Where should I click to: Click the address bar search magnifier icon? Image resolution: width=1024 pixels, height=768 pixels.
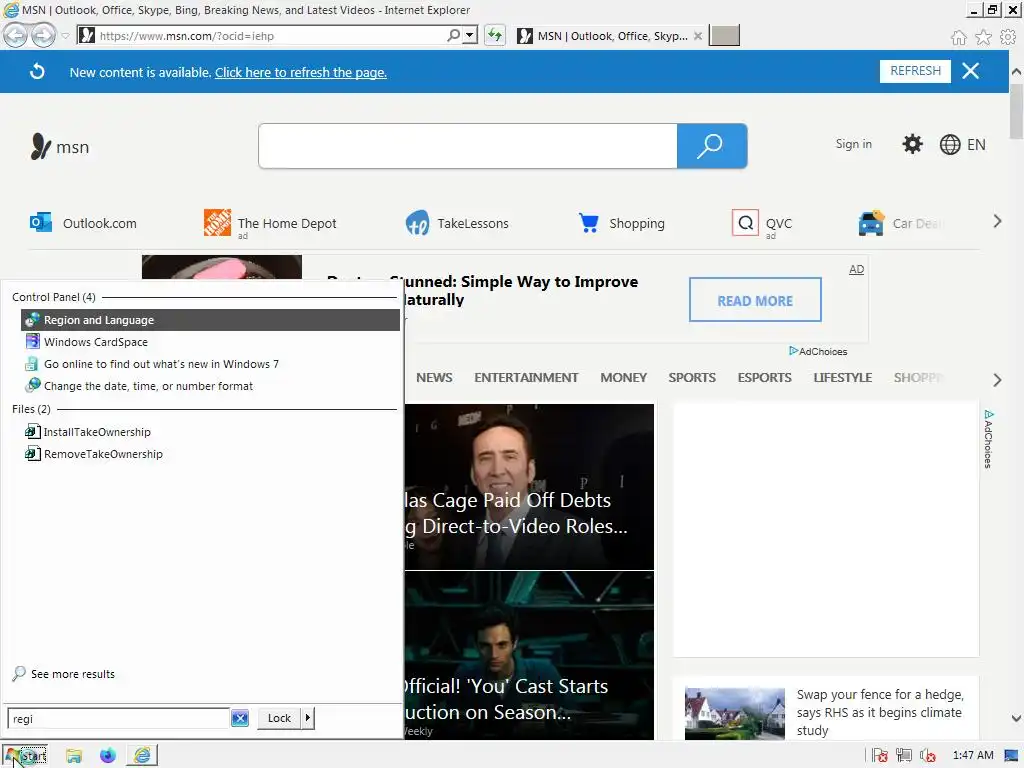453,35
